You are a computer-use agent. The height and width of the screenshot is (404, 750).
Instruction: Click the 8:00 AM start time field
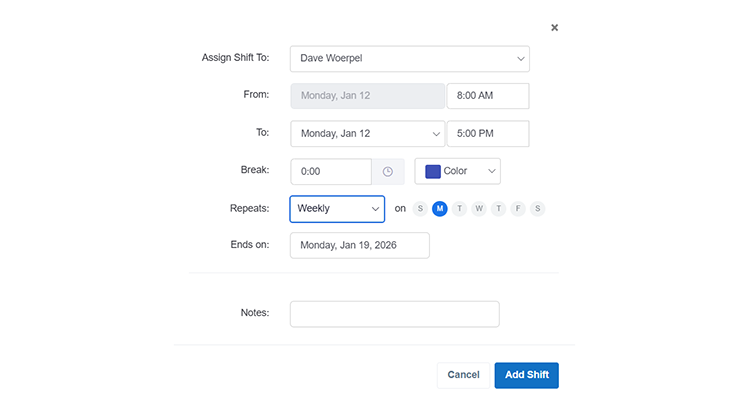click(x=487, y=96)
